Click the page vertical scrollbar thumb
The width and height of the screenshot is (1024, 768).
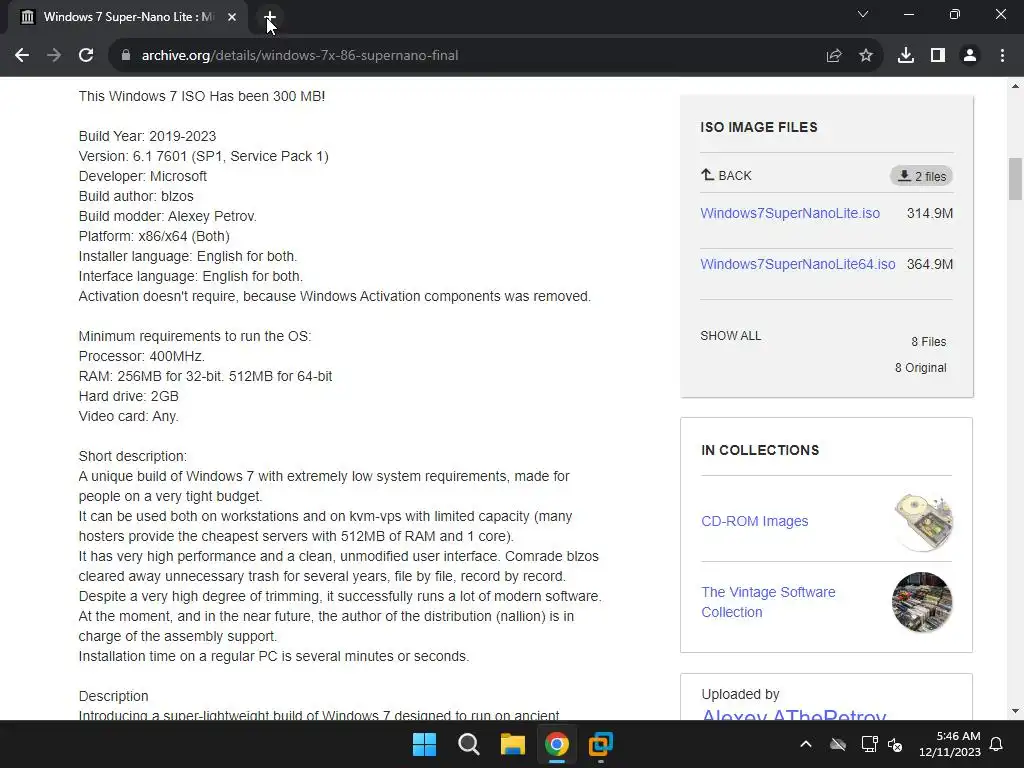point(1015,179)
